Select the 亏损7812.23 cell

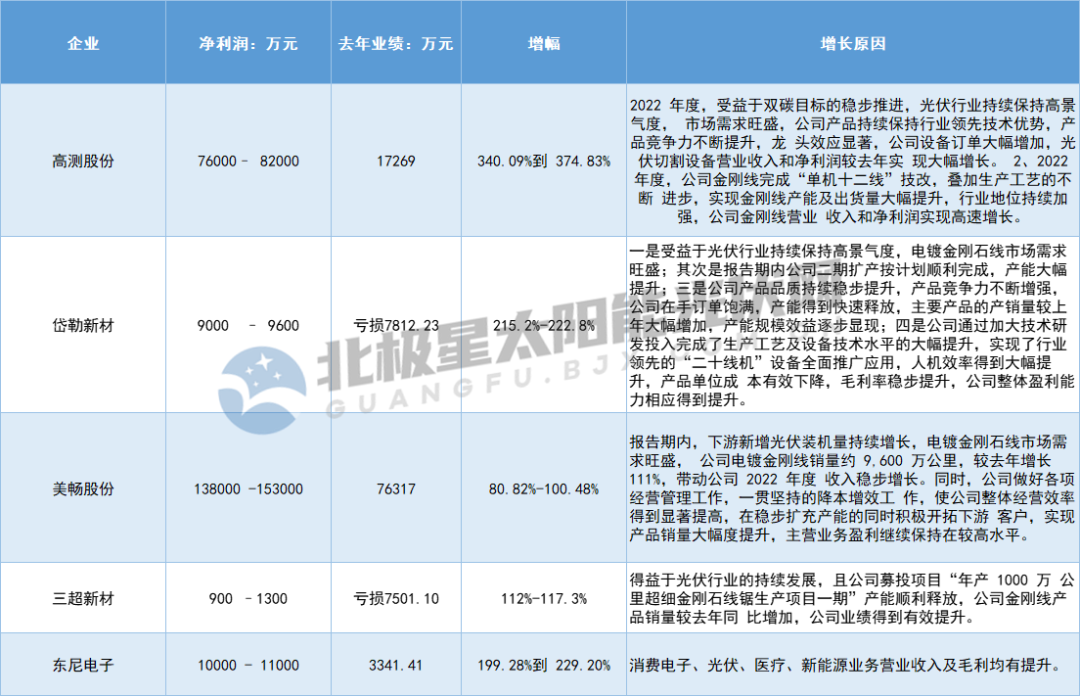[396, 325]
